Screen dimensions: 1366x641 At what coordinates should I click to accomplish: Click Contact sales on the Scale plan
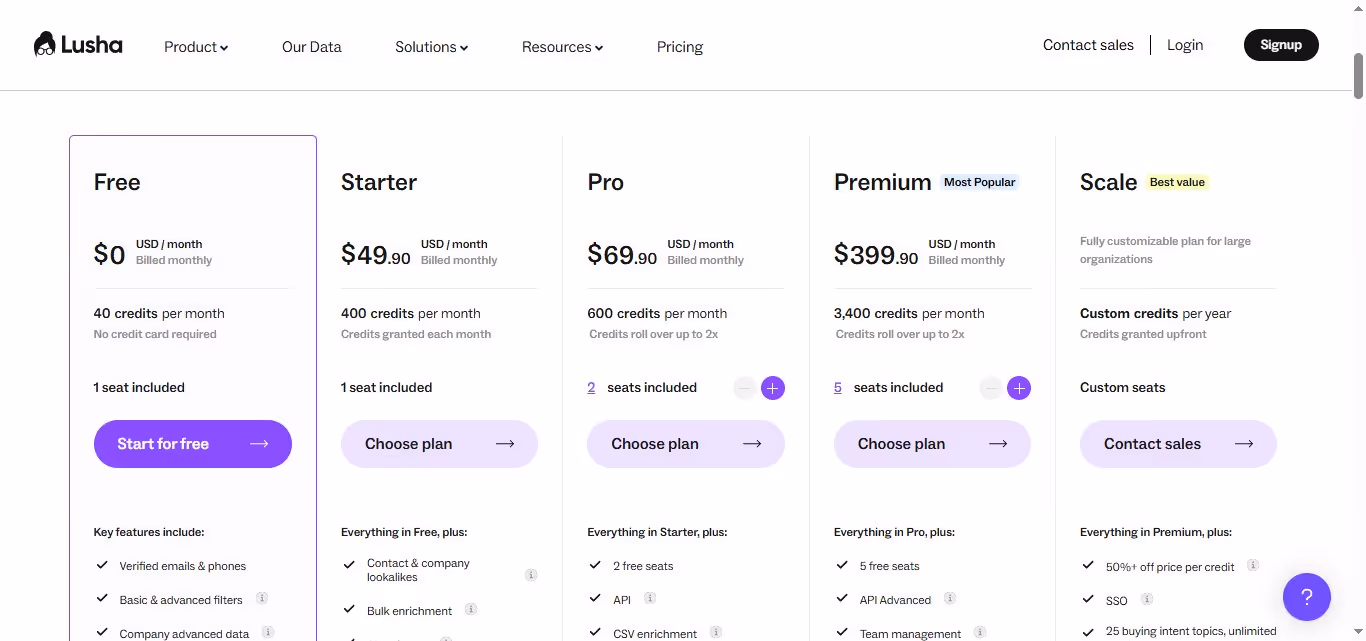click(x=1178, y=443)
